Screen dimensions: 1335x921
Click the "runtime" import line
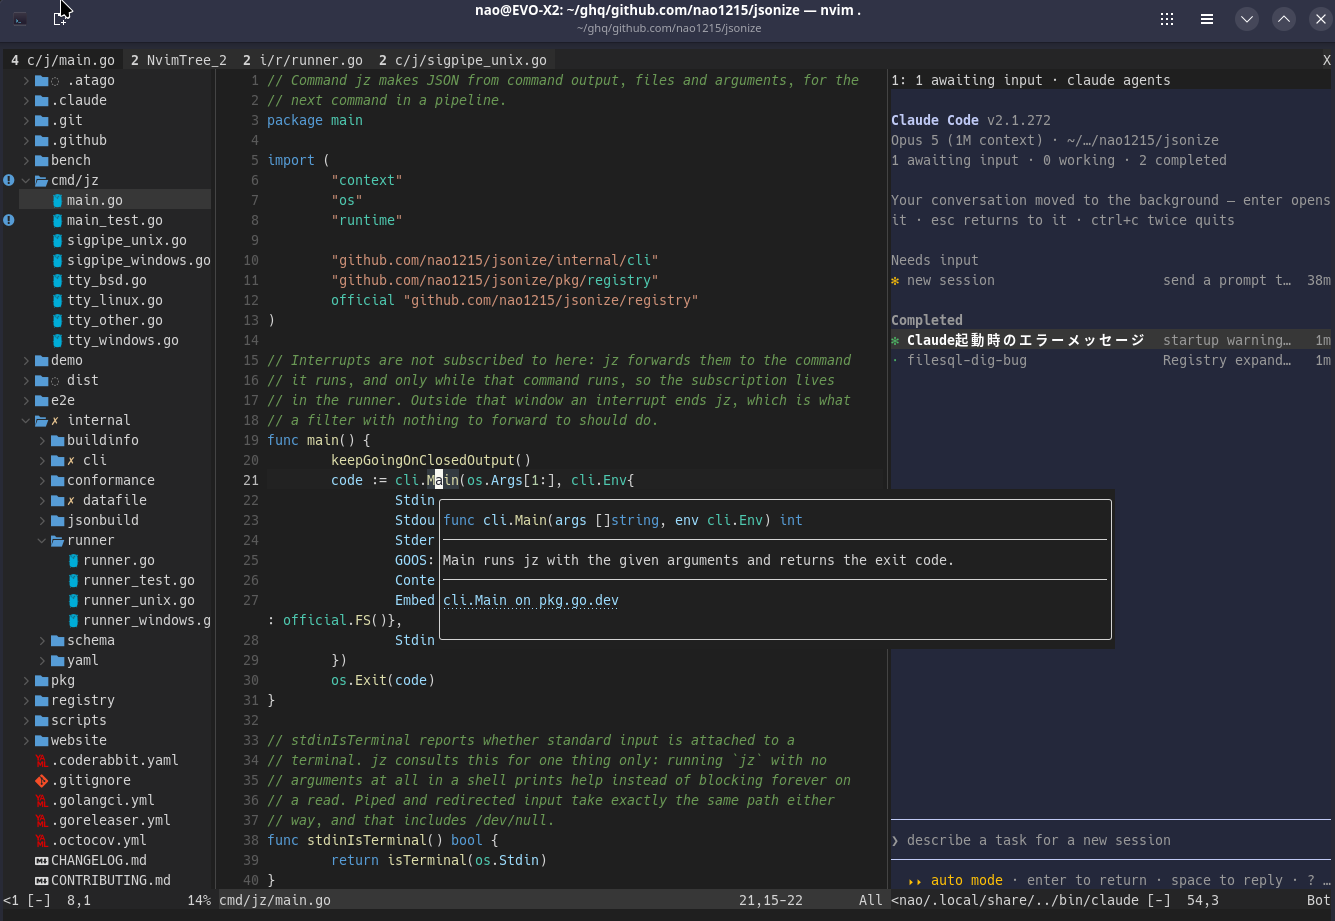[367, 220]
